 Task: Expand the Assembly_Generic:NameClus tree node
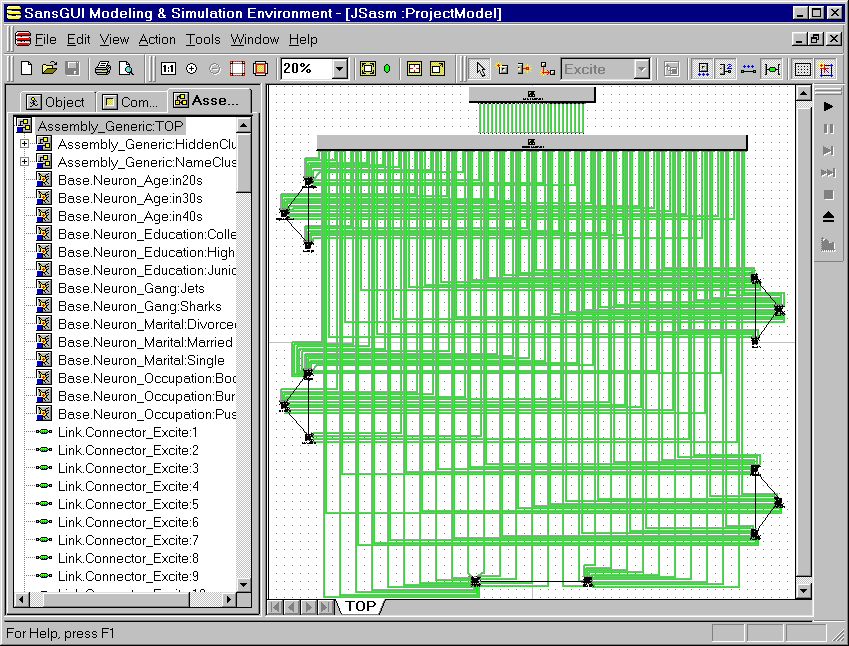coord(24,162)
